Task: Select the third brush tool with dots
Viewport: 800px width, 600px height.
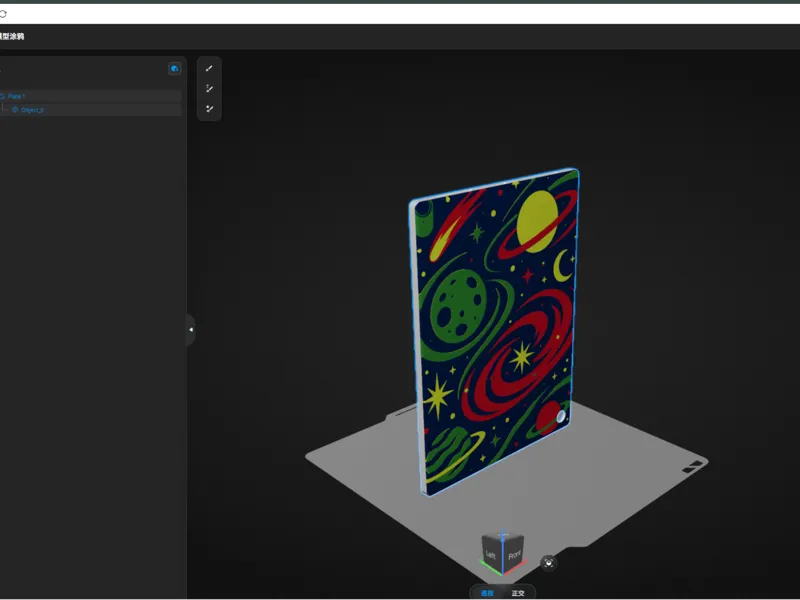Action: pyautogui.click(x=209, y=109)
